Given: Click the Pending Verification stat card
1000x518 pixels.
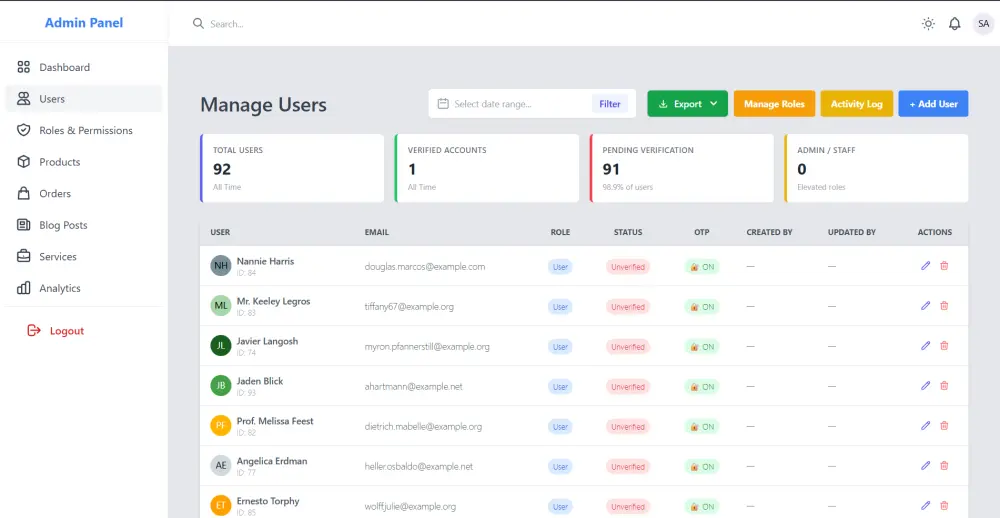Looking at the screenshot, I should (682, 168).
